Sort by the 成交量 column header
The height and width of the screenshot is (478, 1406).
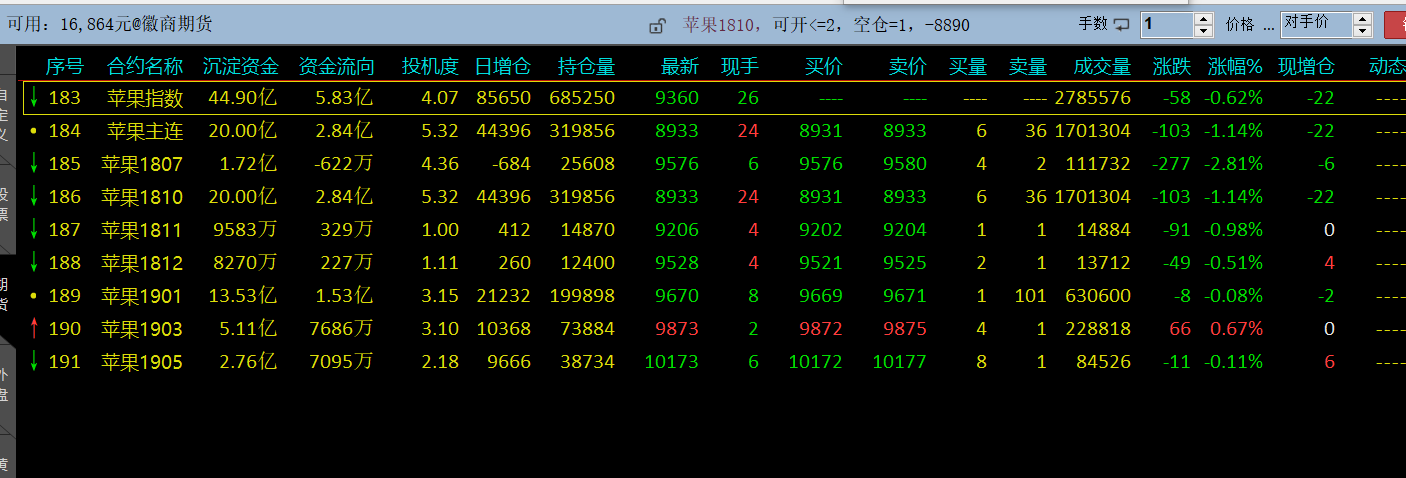1102,67
